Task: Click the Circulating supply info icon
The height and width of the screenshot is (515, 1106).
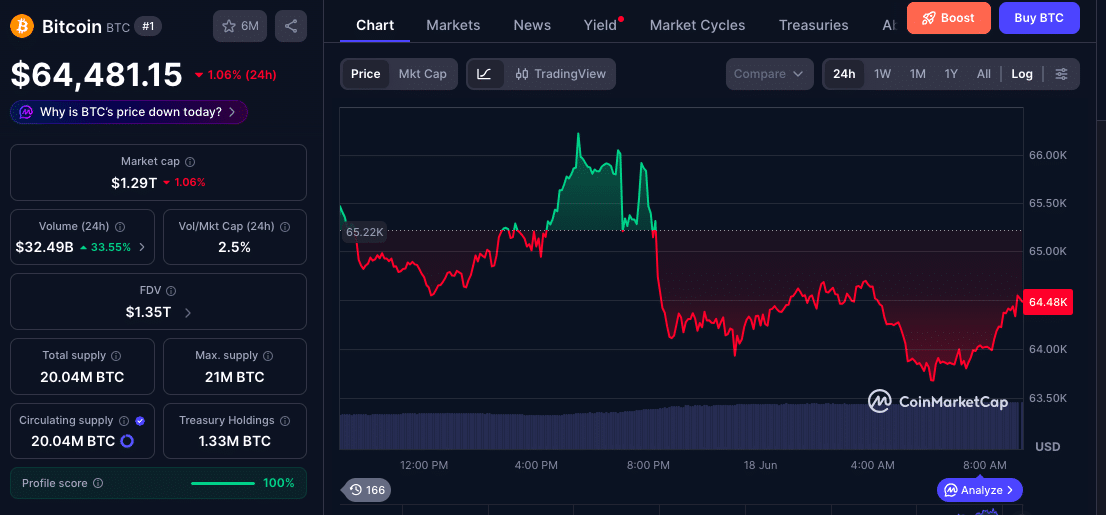Action: pos(124,420)
